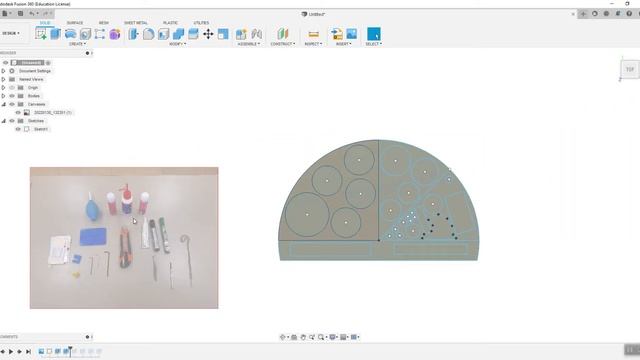Toggle visibility of the Canvases folder
The width and height of the screenshot is (640, 360).
(12, 104)
